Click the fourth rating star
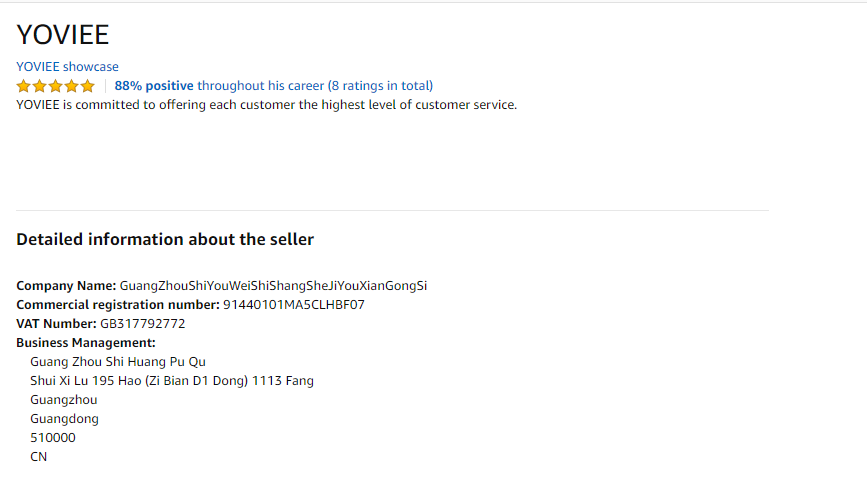Image resolution: width=867 pixels, height=479 pixels. click(x=72, y=86)
